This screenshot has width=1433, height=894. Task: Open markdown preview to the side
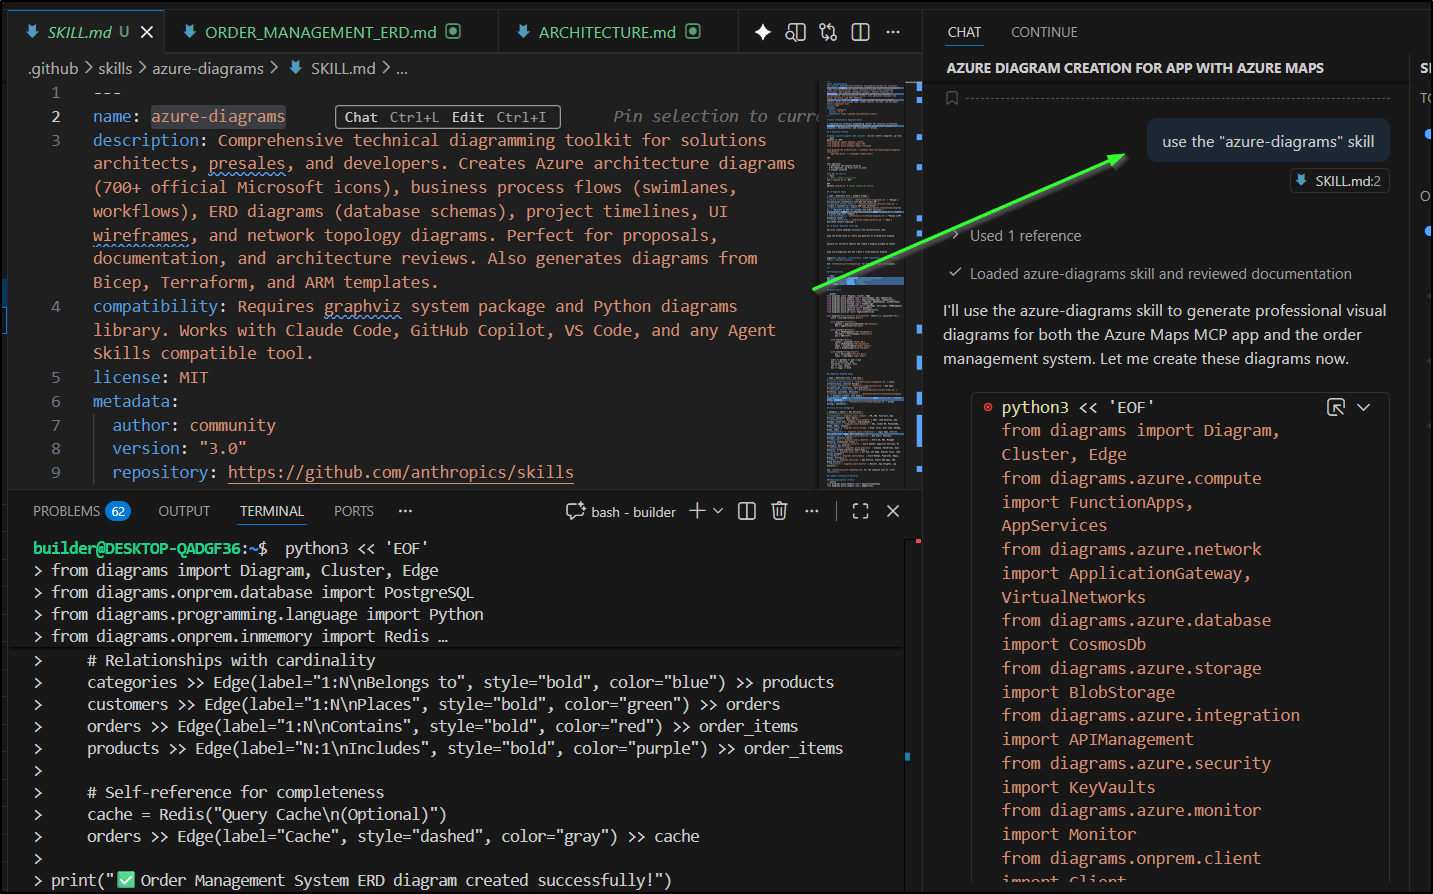pyautogui.click(x=795, y=32)
